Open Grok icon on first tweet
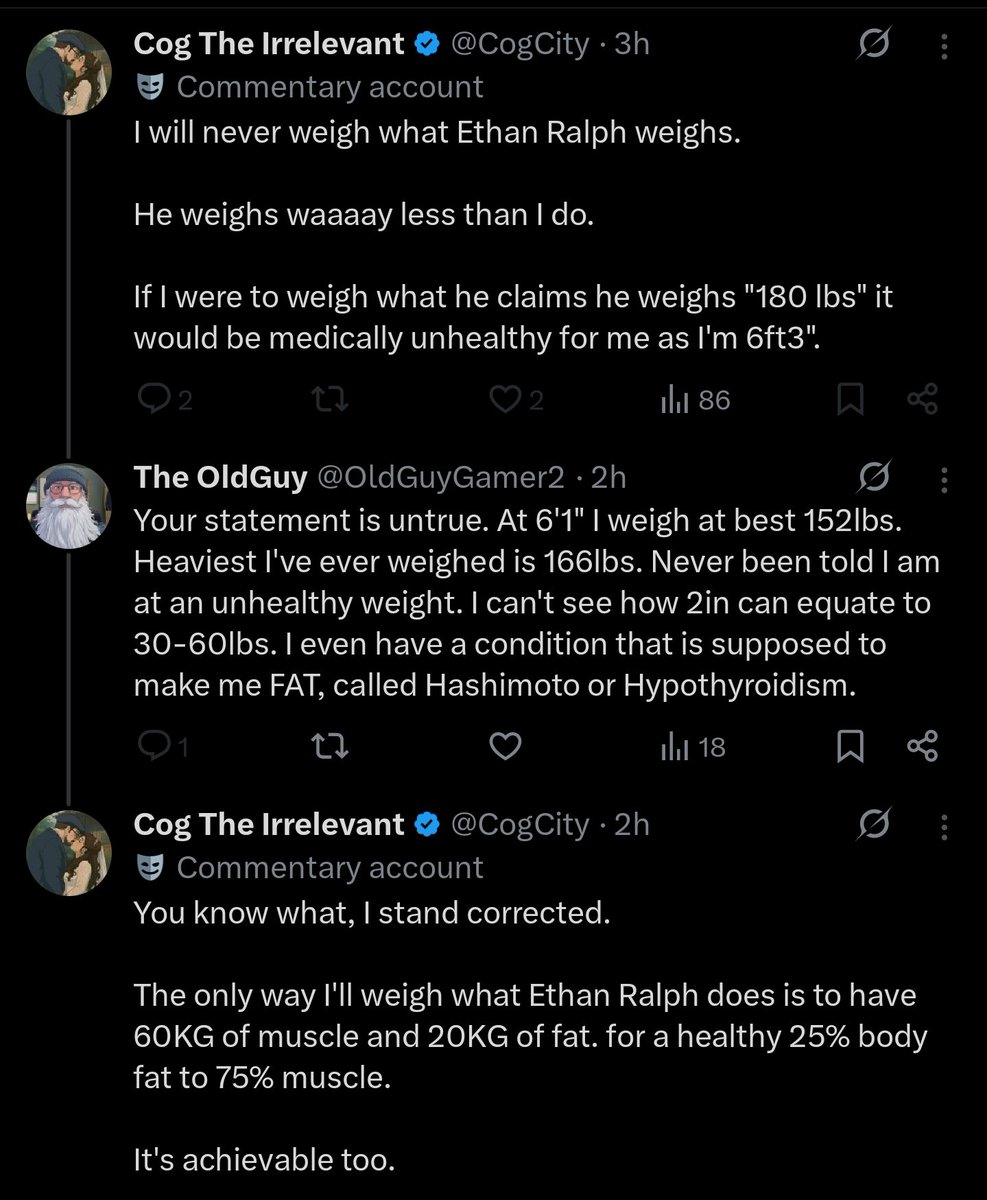Screen dimensions: 987x1200 (x=876, y=44)
